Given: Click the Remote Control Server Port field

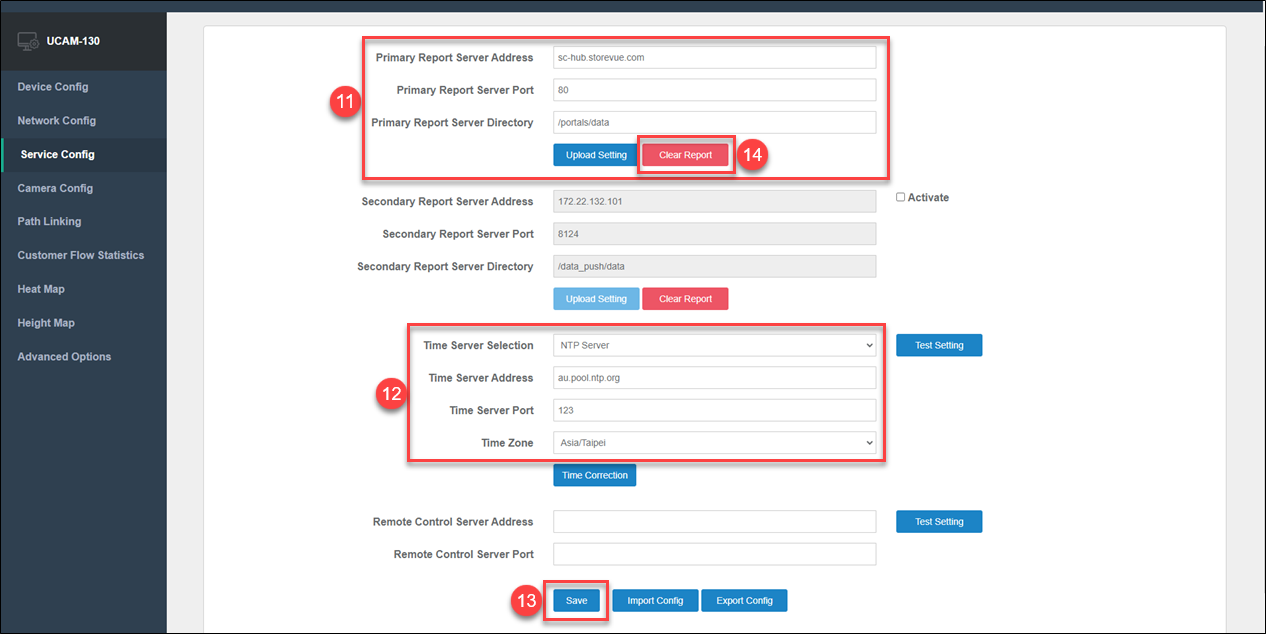Looking at the screenshot, I should click(714, 554).
